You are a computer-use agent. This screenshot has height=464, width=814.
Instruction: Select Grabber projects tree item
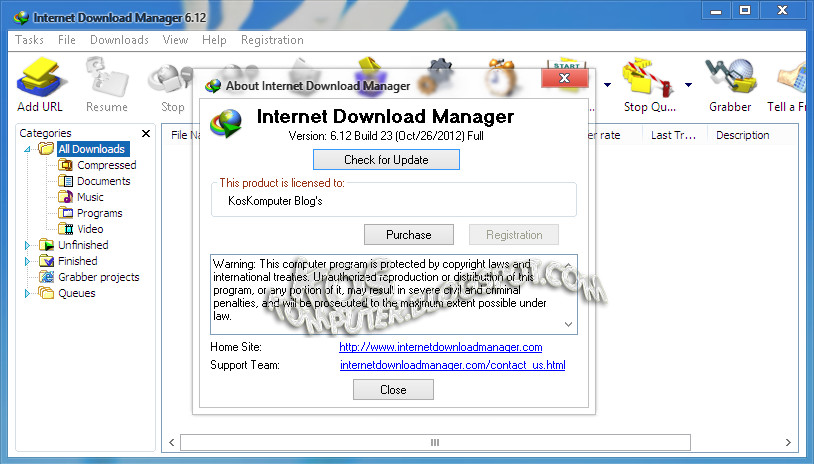pyautogui.click(x=99, y=277)
